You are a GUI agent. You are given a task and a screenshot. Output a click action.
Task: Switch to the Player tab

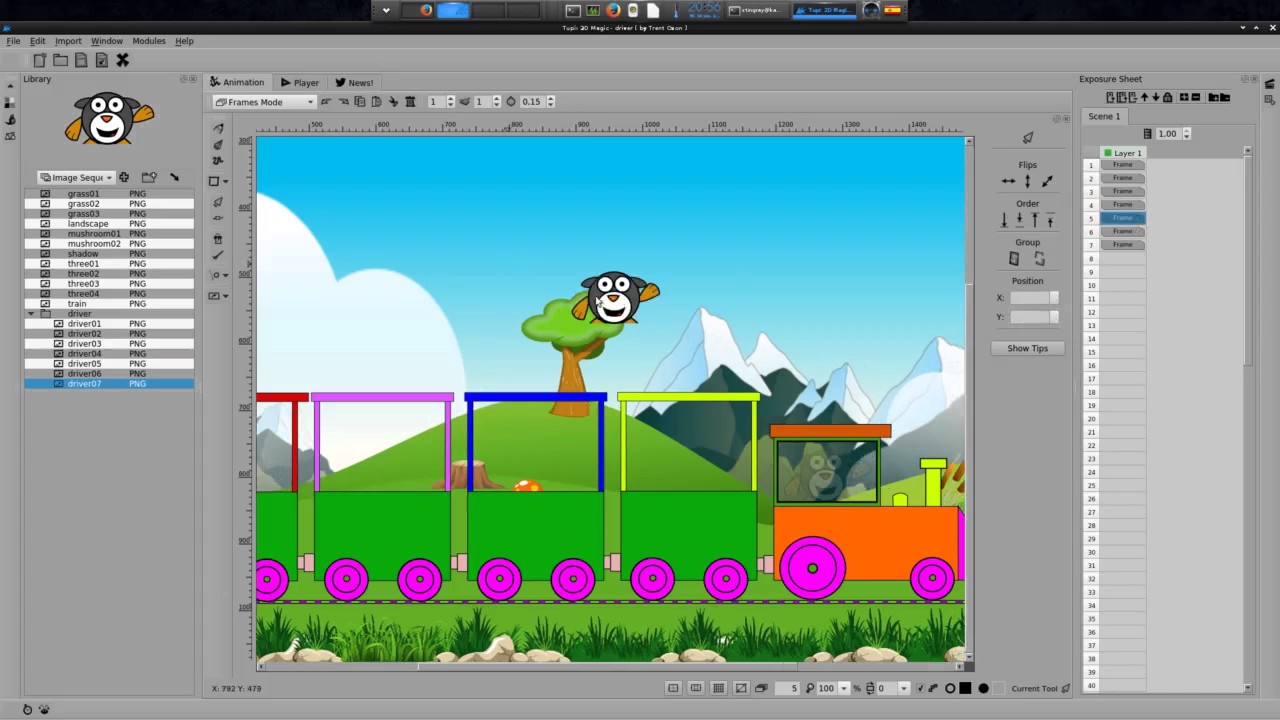tap(300, 82)
